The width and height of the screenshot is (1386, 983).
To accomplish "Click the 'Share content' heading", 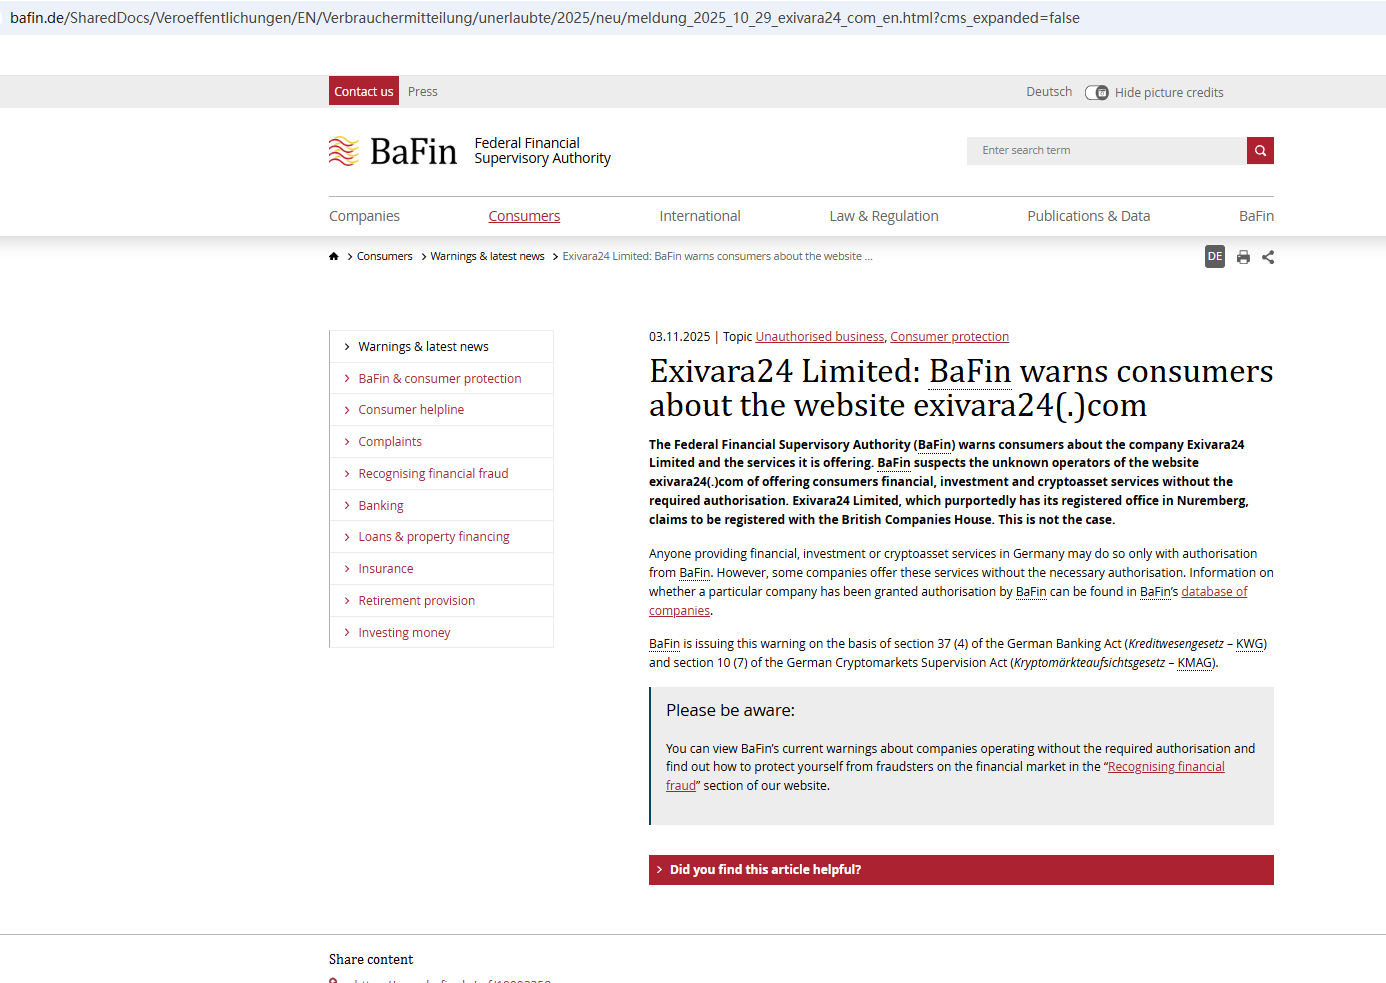I will click(x=371, y=960).
